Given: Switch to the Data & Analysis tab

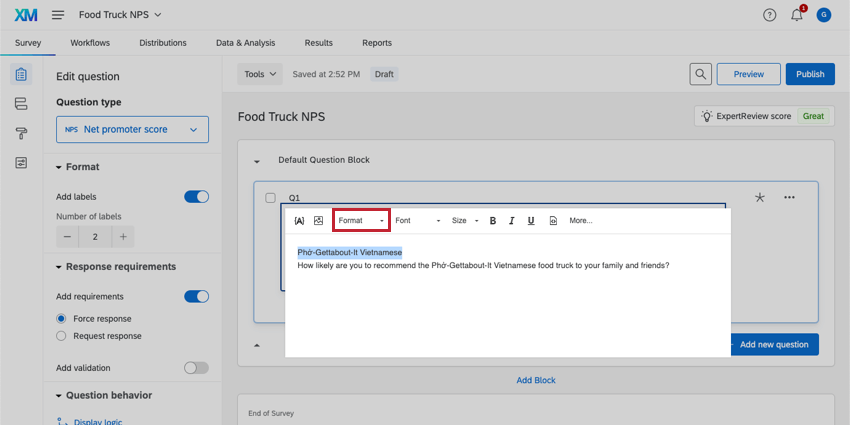Looking at the screenshot, I should pos(245,43).
